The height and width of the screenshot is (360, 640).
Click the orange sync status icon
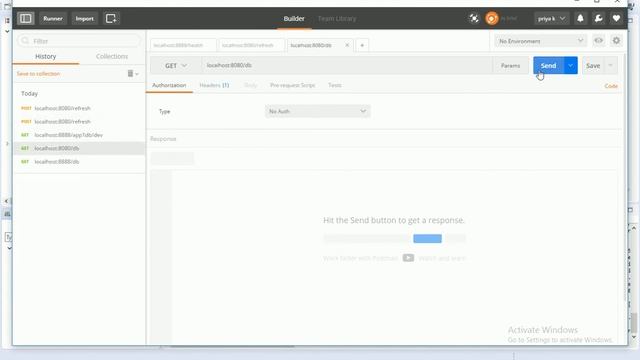tap(492, 18)
